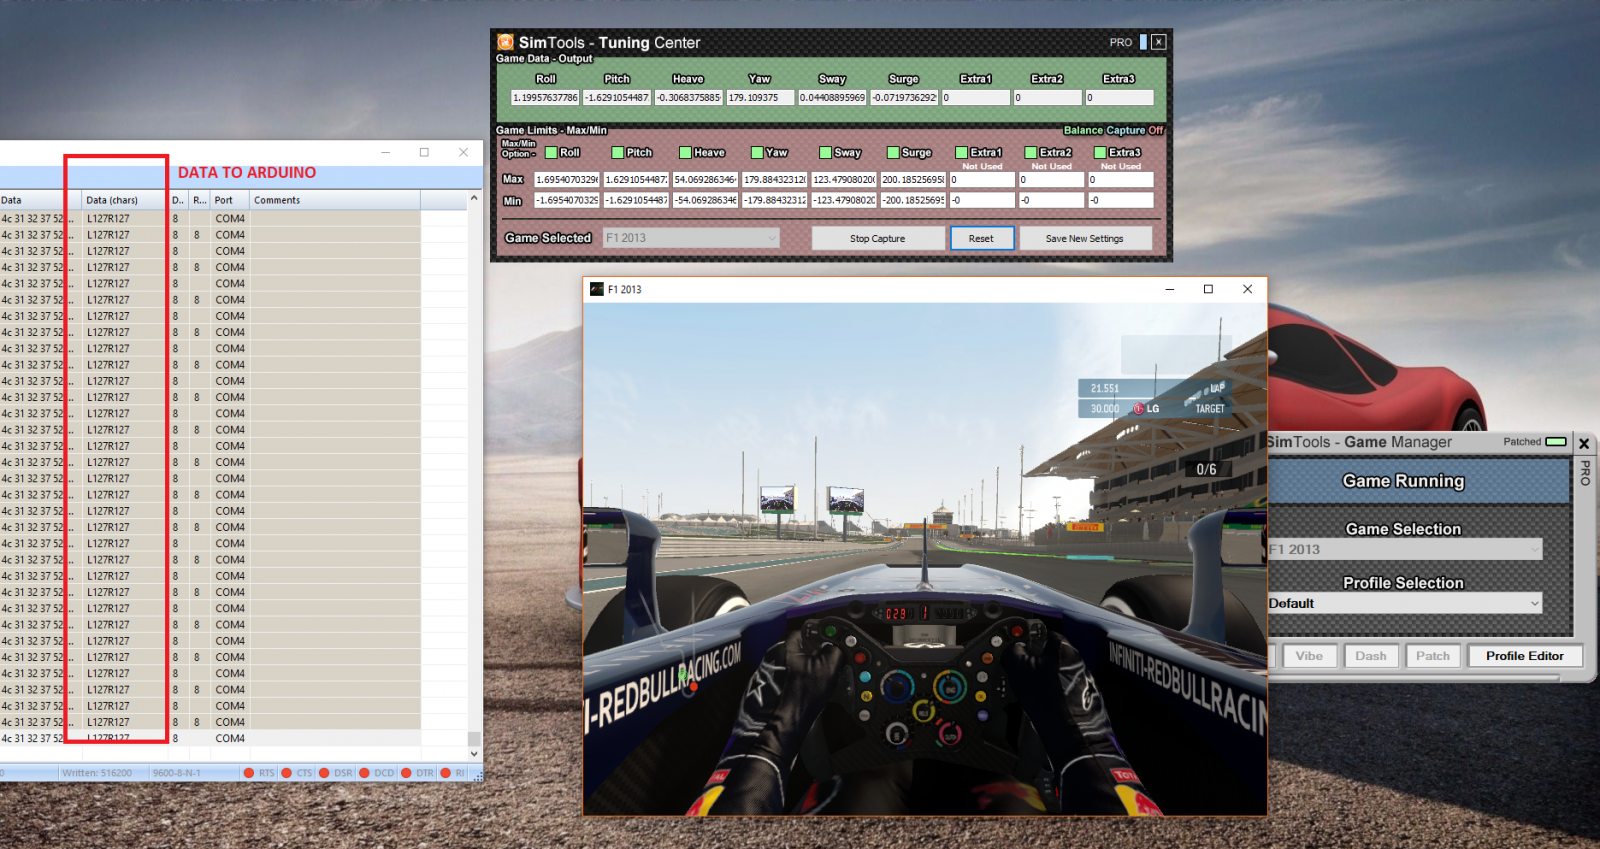Click the 'Game Running' status banner
1600x849 pixels.
click(x=1419, y=481)
